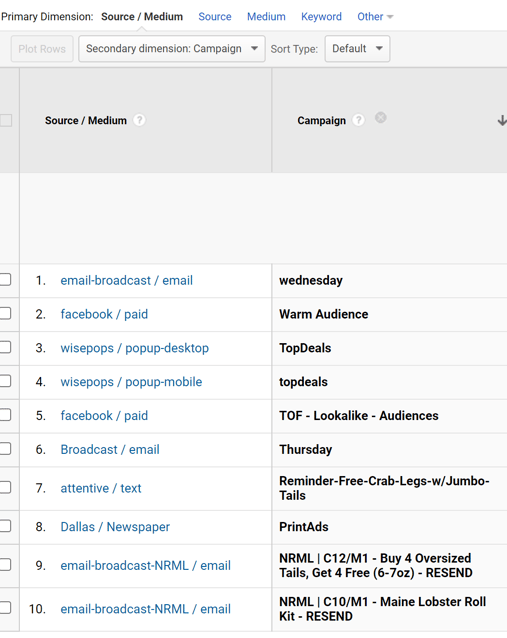507x638 pixels.
Task: Select the Keyword primary dimension
Action: [x=321, y=17]
